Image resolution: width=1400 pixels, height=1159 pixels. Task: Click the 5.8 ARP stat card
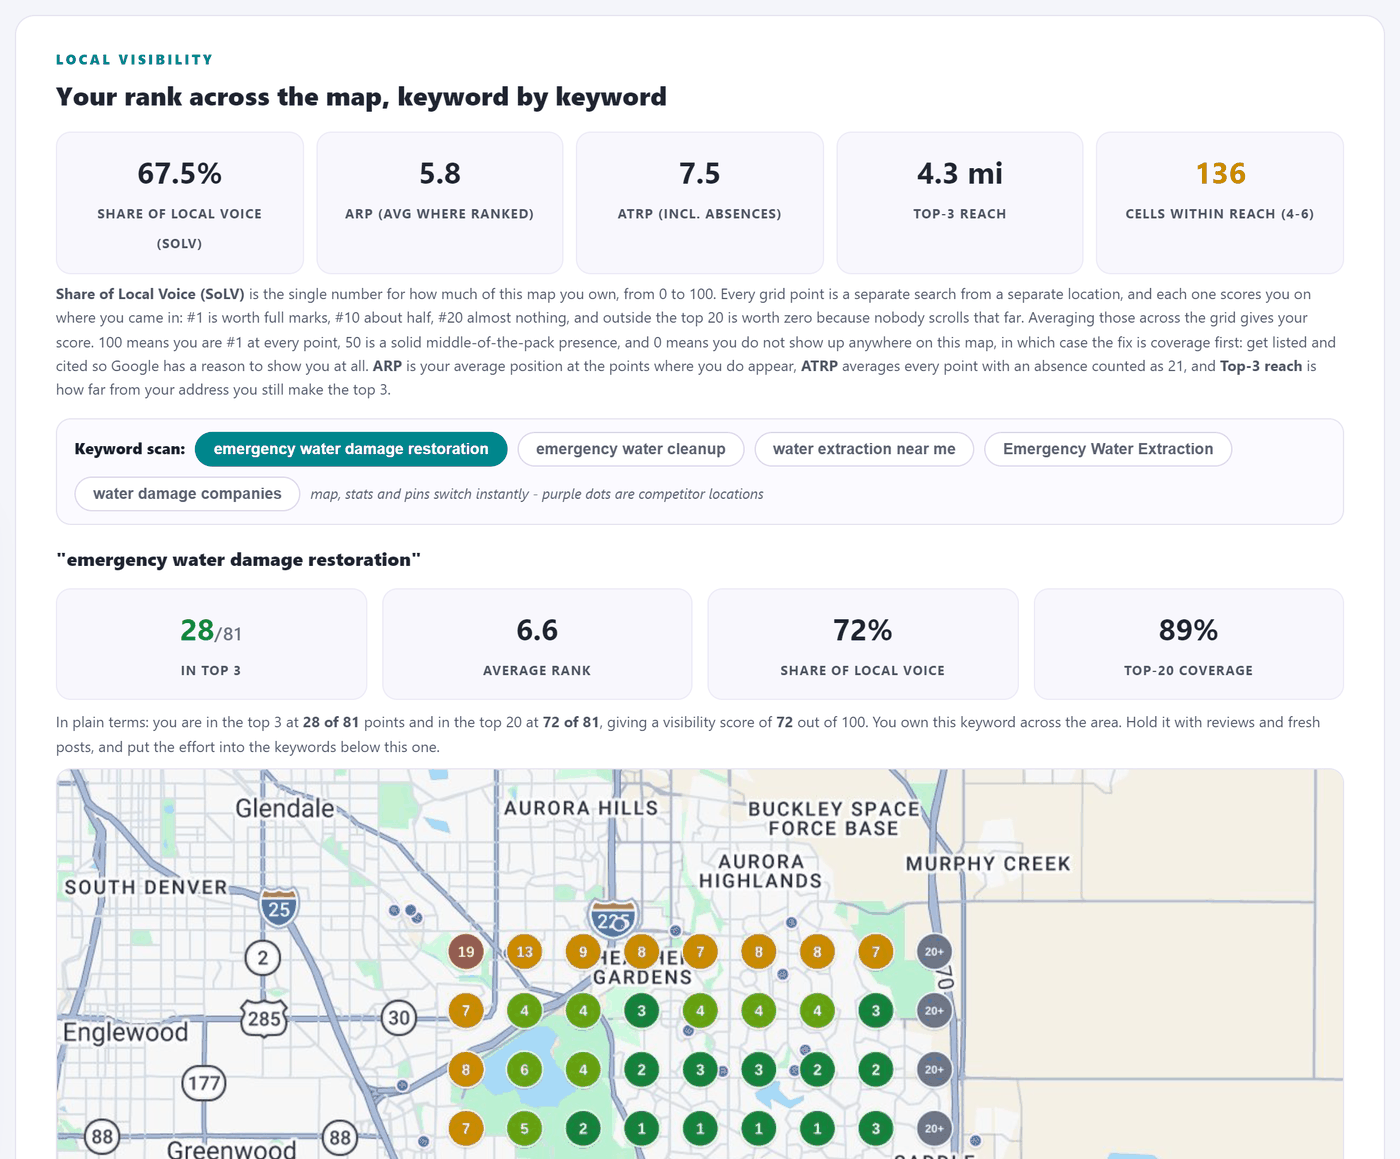click(440, 203)
